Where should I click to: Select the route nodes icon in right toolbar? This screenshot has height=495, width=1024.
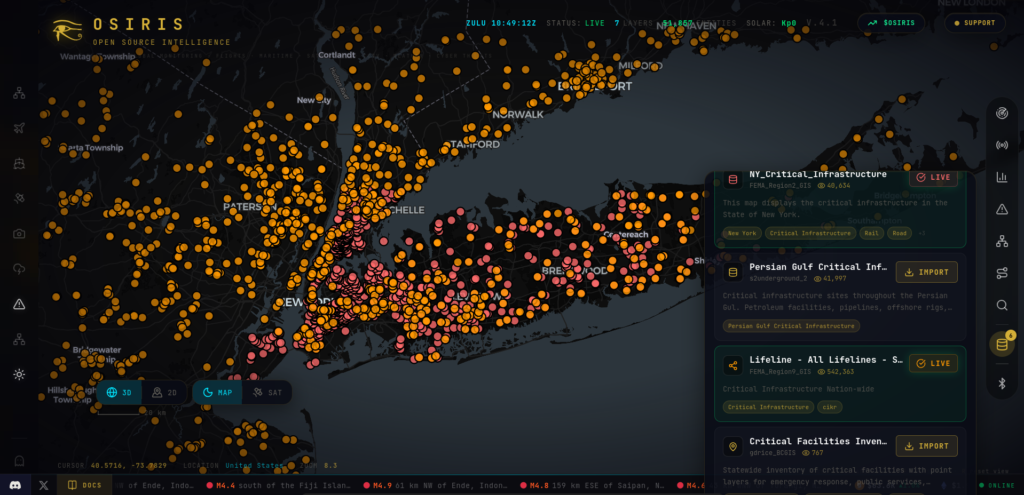1002,273
